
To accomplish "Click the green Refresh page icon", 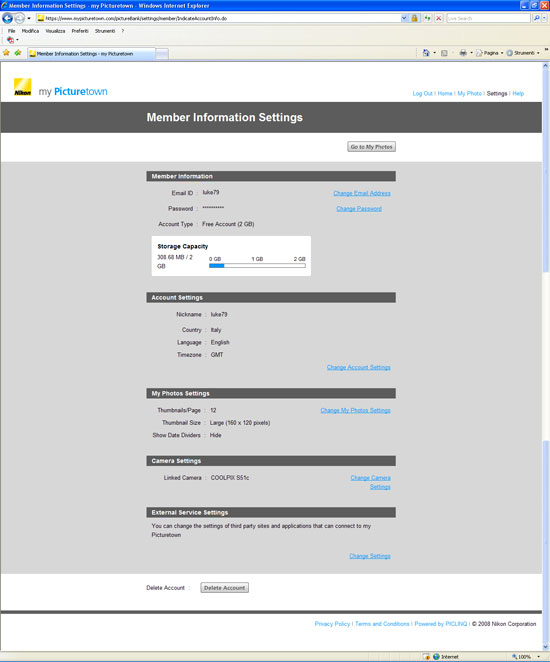I will 427,18.
